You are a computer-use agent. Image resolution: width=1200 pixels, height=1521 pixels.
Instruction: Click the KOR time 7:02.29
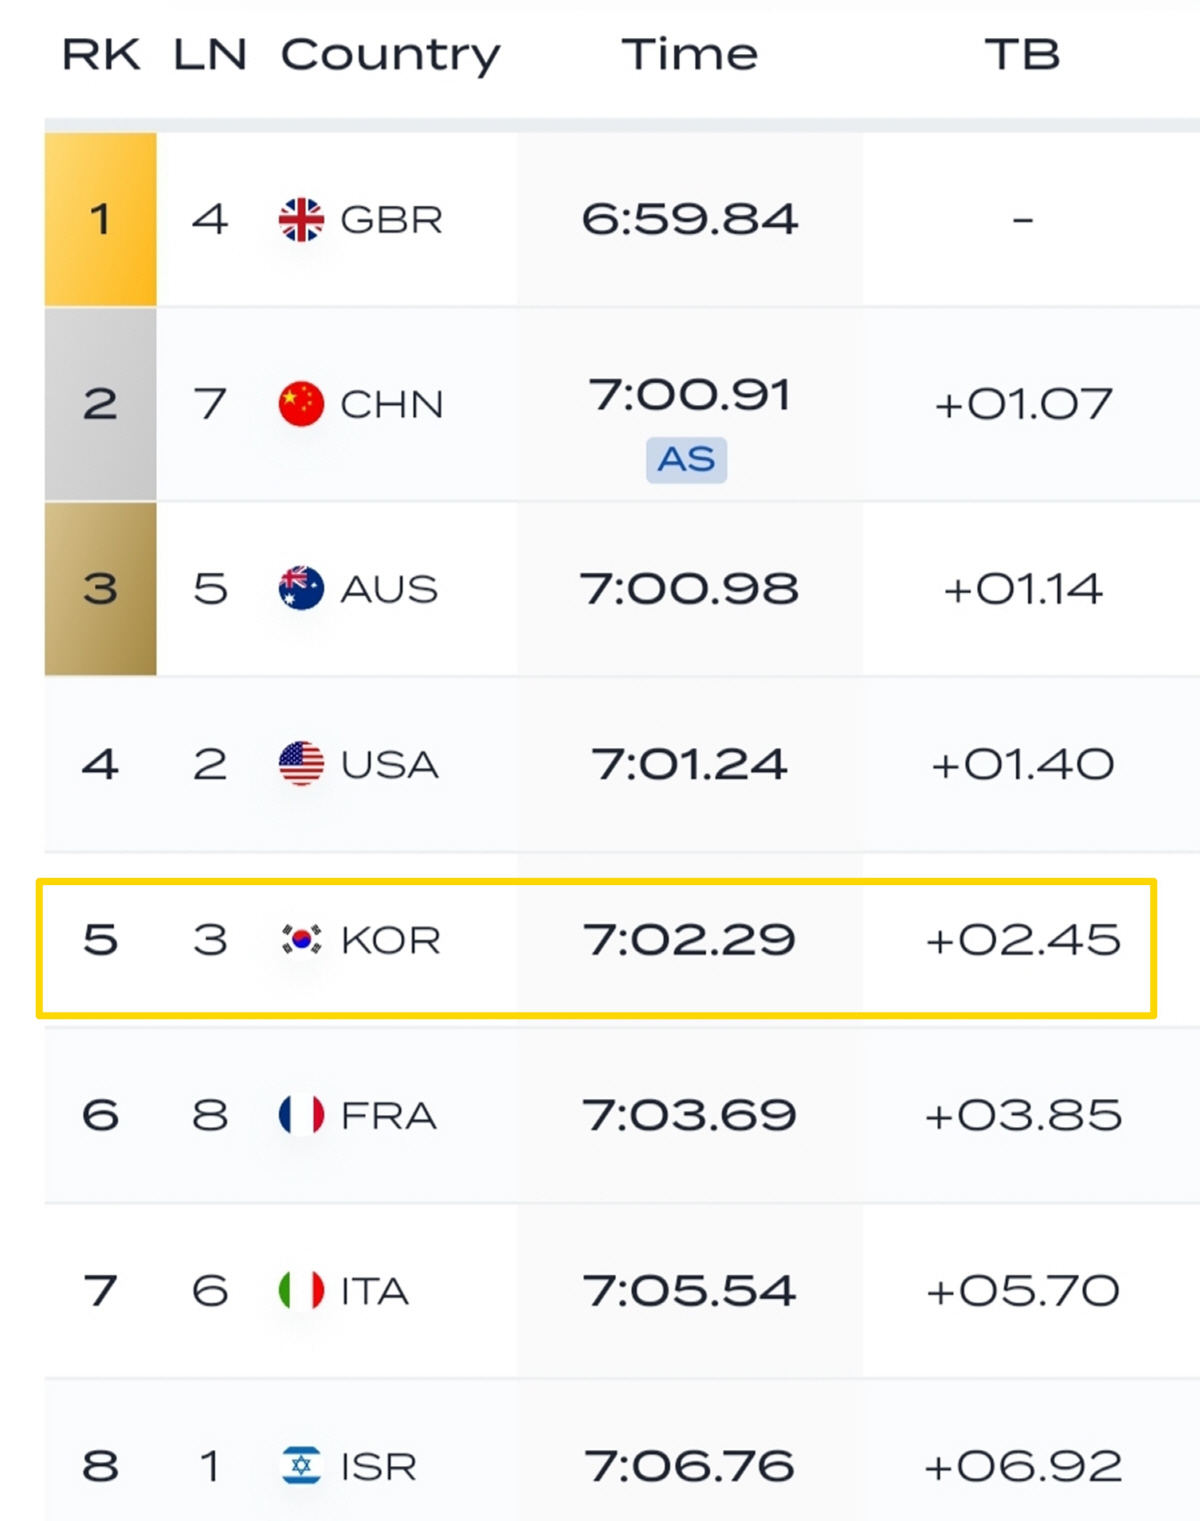pos(689,940)
